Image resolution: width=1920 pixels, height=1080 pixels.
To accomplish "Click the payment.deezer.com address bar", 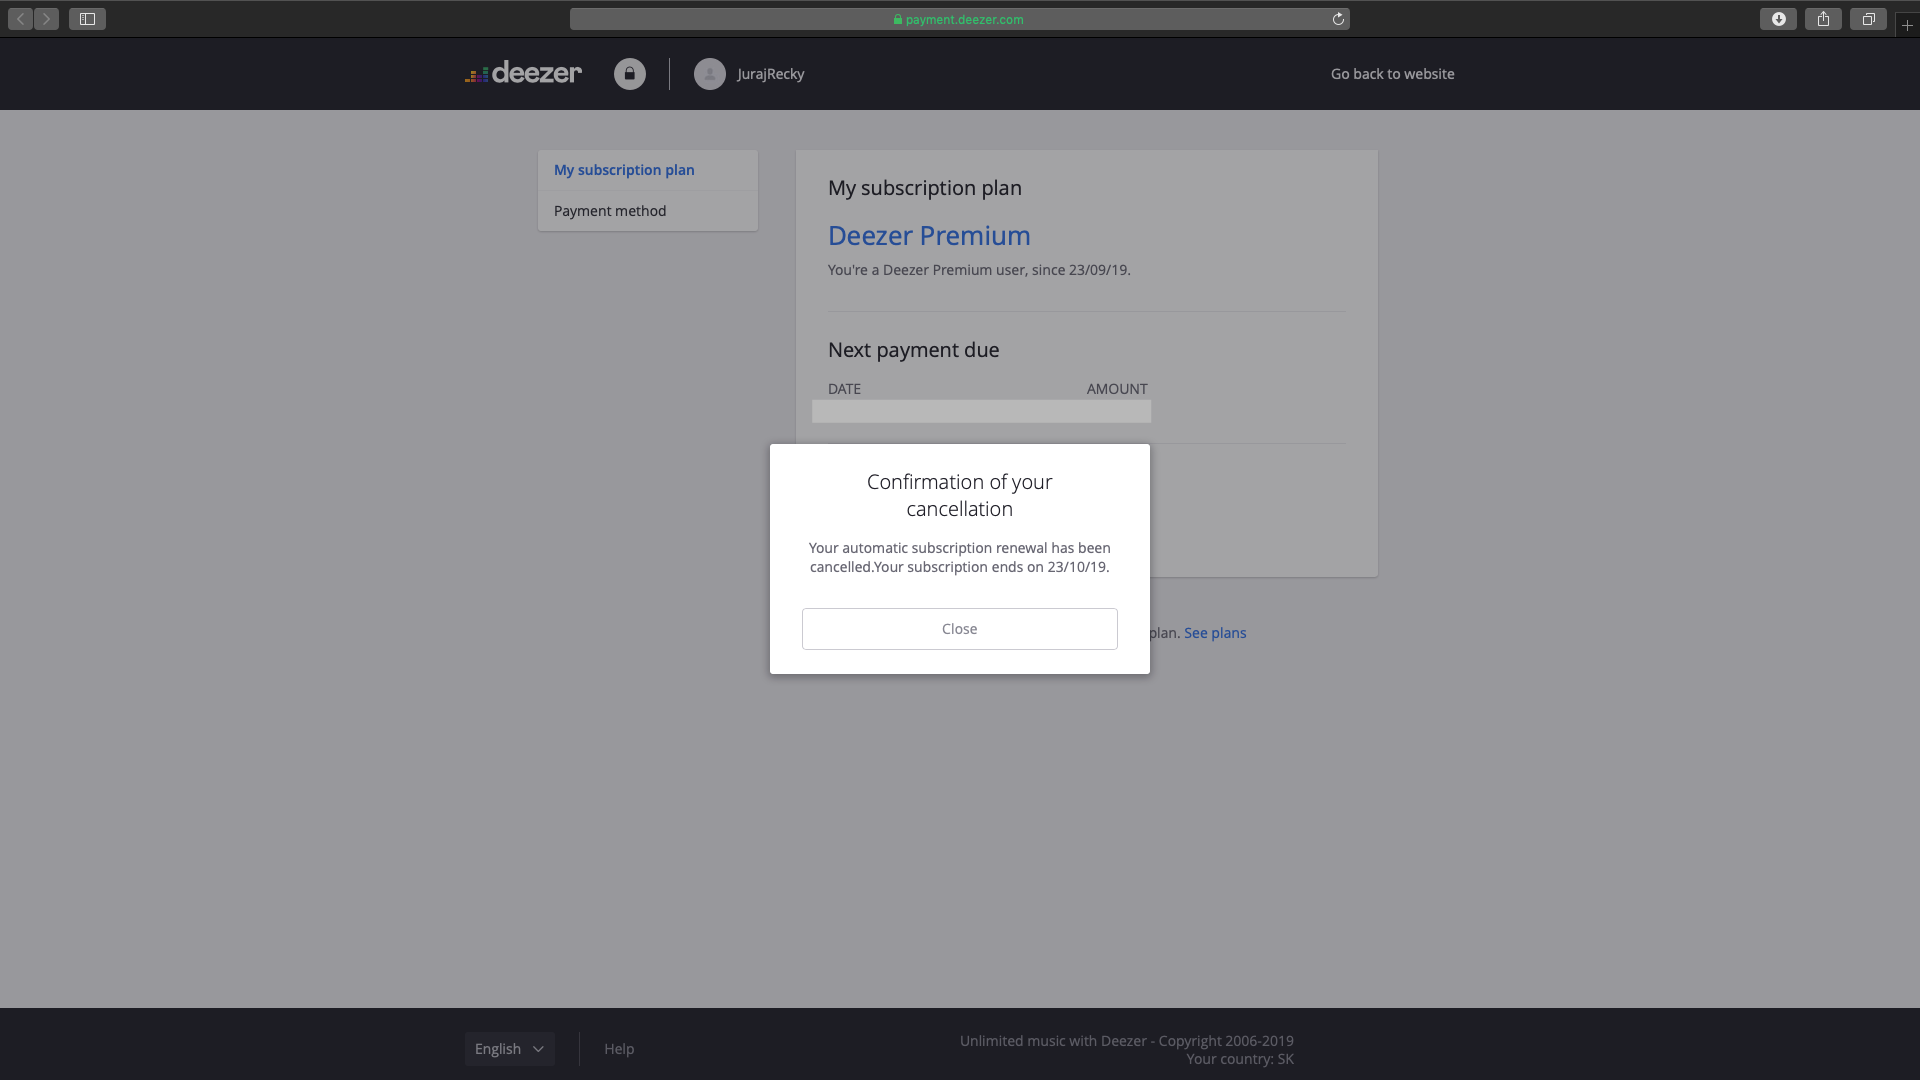I will pyautogui.click(x=960, y=19).
